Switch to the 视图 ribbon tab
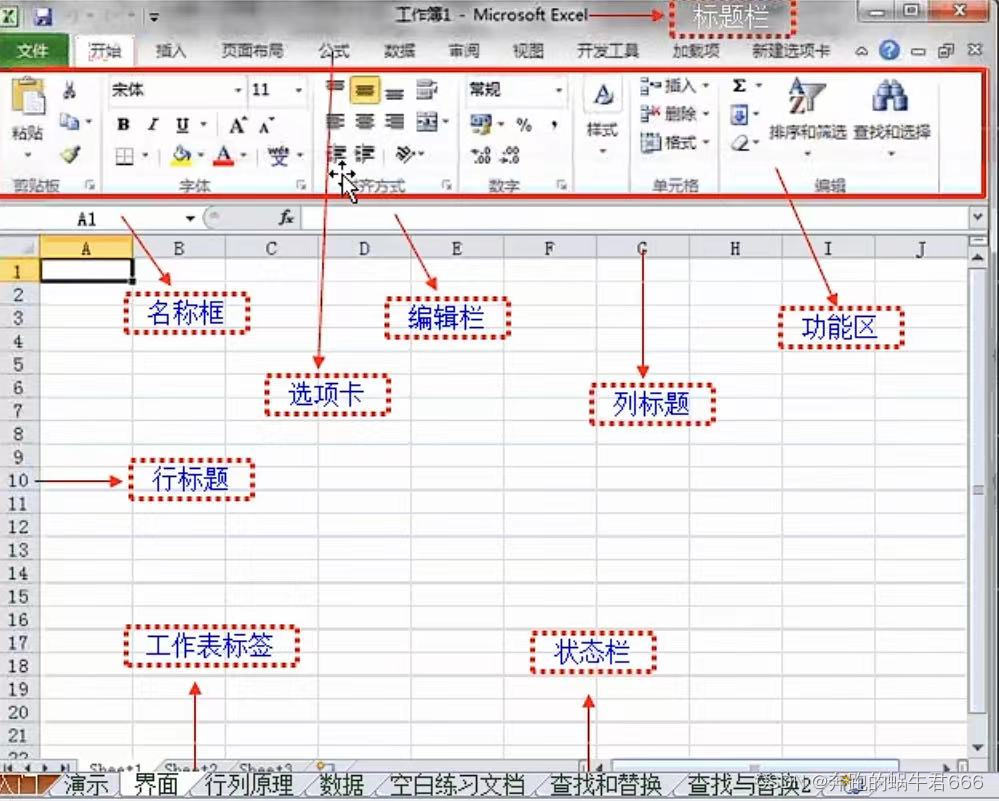 (x=528, y=50)
